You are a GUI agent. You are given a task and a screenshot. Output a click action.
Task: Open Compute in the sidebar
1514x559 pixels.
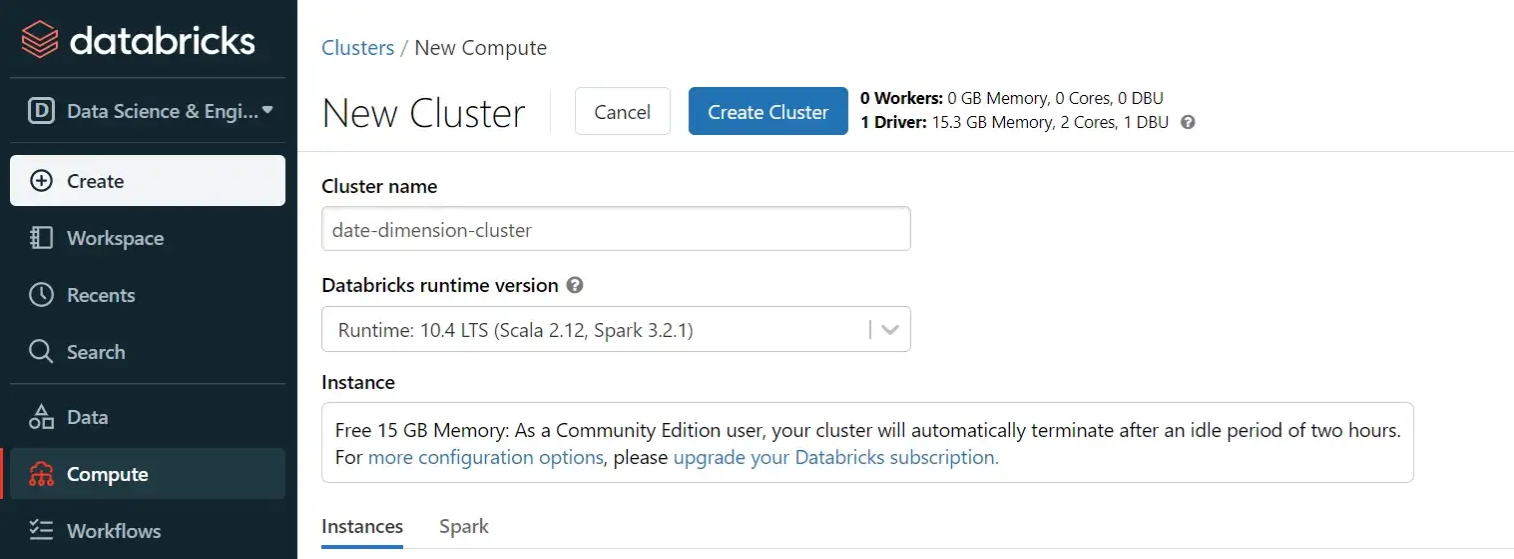pos(148,474)
